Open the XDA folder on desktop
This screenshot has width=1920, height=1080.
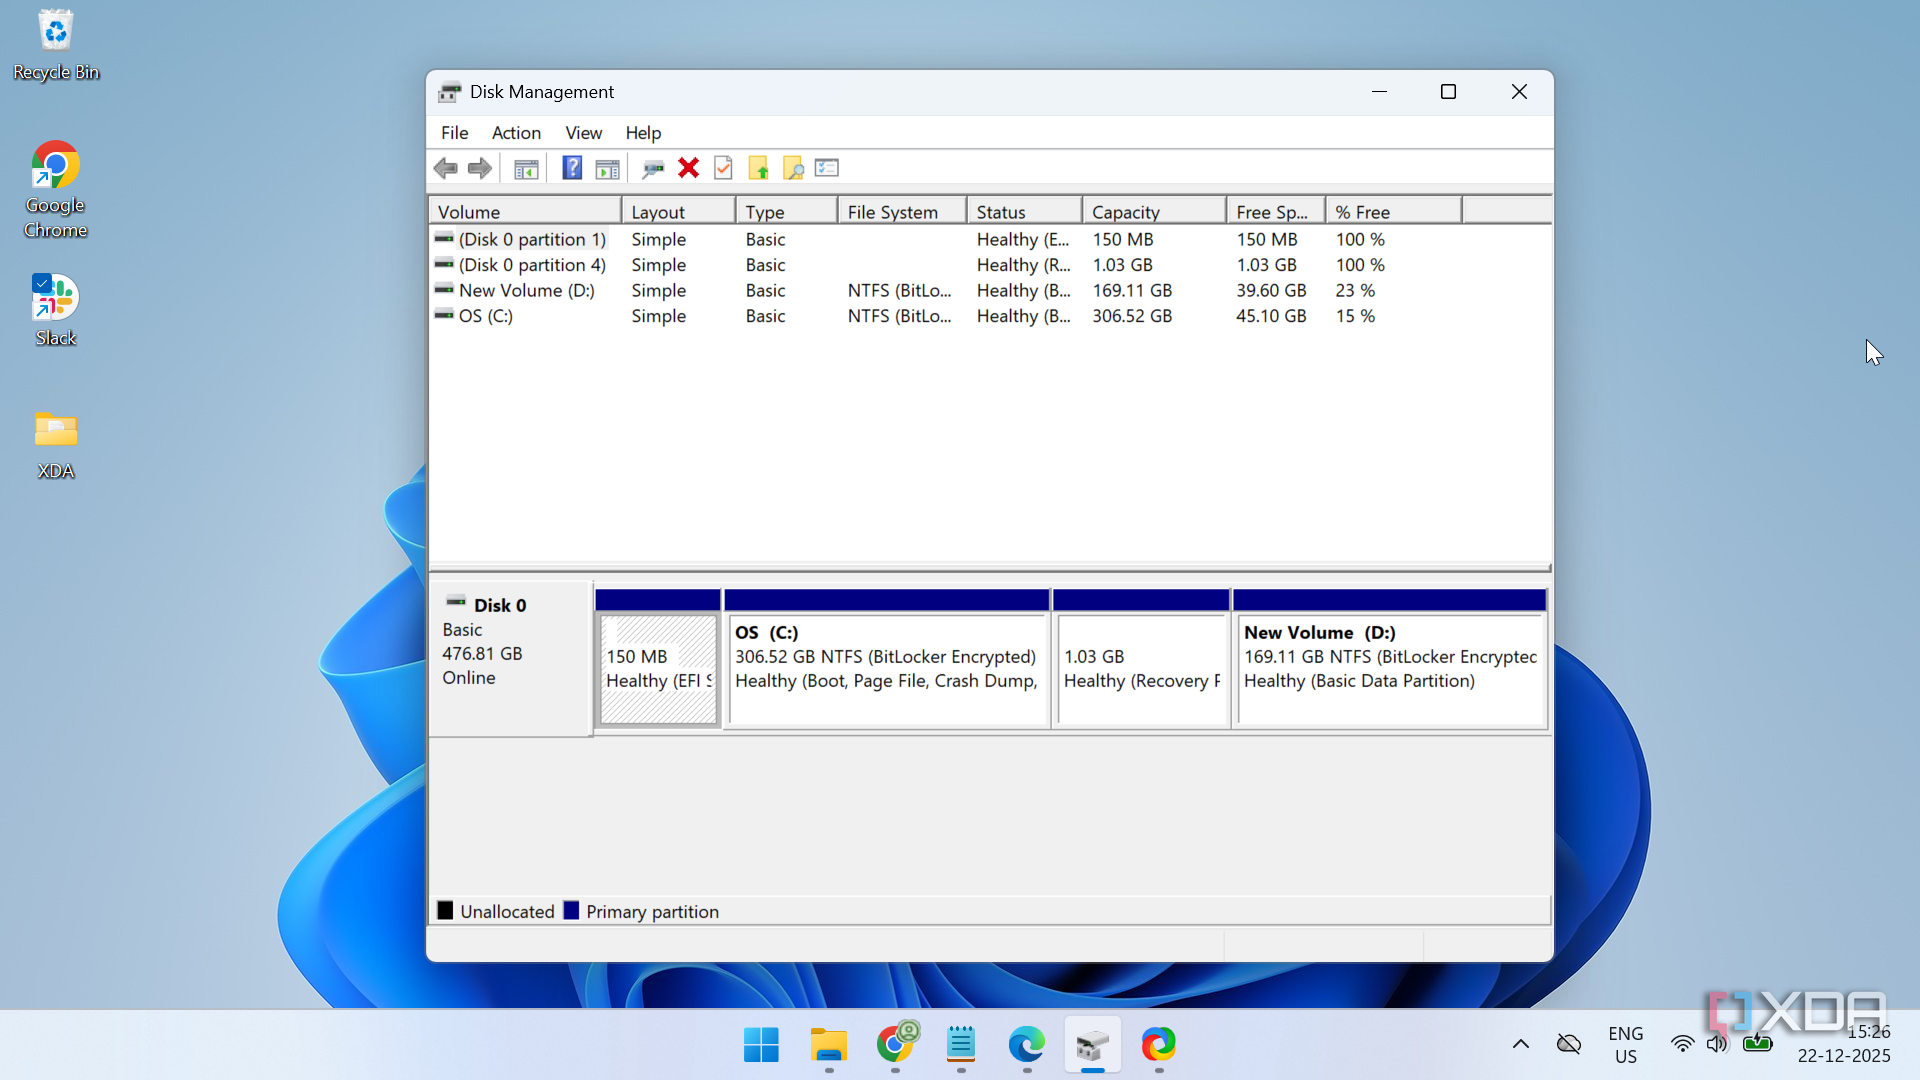pos(56,445)
